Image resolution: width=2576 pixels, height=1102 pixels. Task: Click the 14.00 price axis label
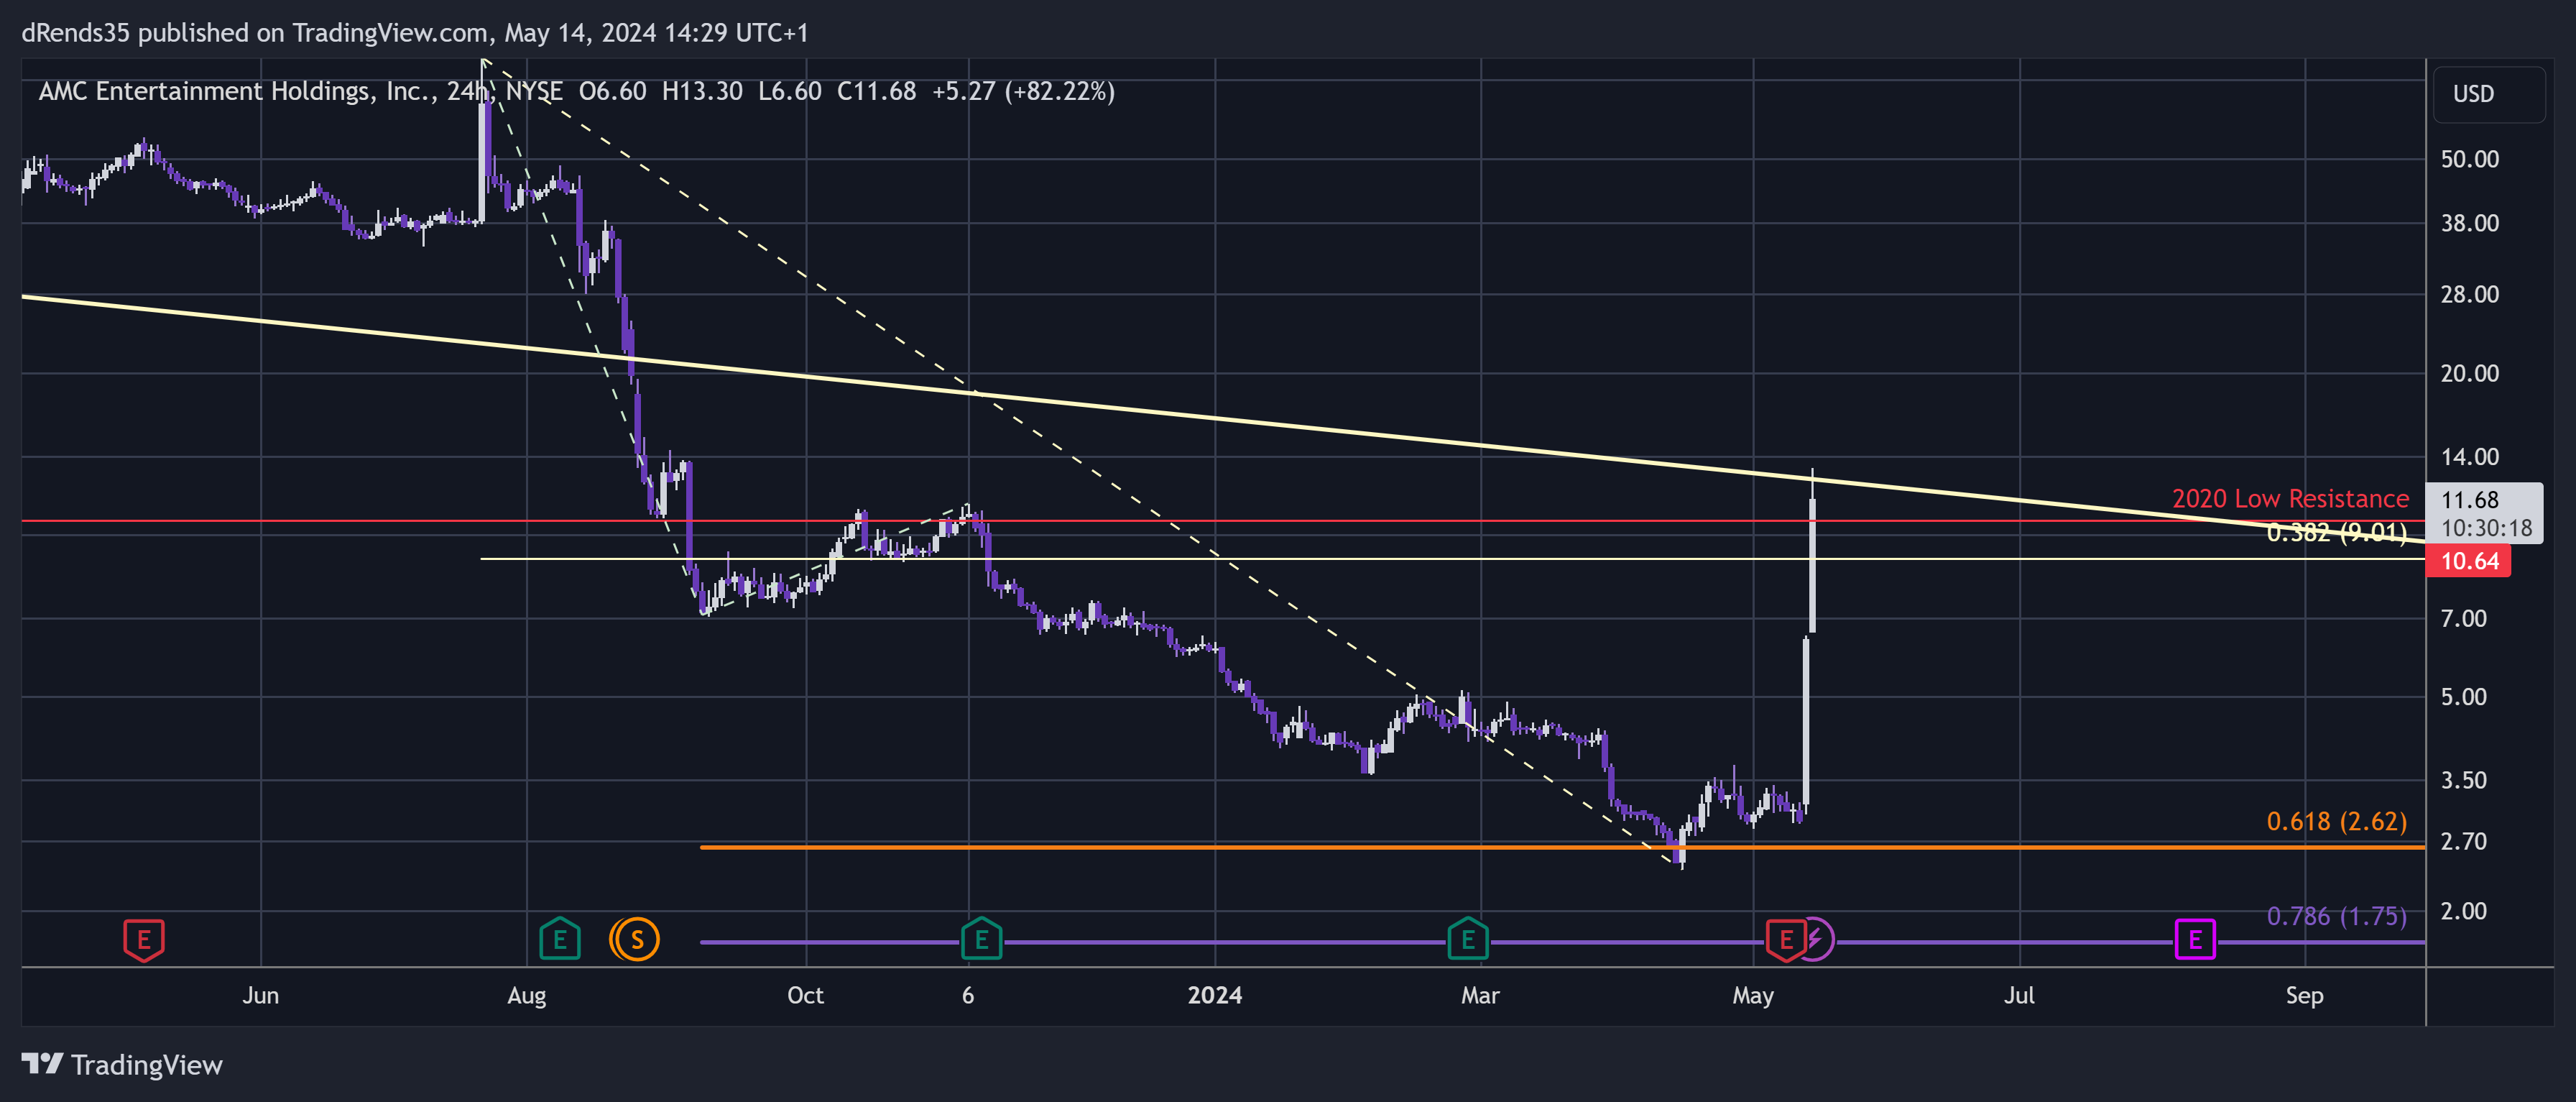click(2469, 457)
